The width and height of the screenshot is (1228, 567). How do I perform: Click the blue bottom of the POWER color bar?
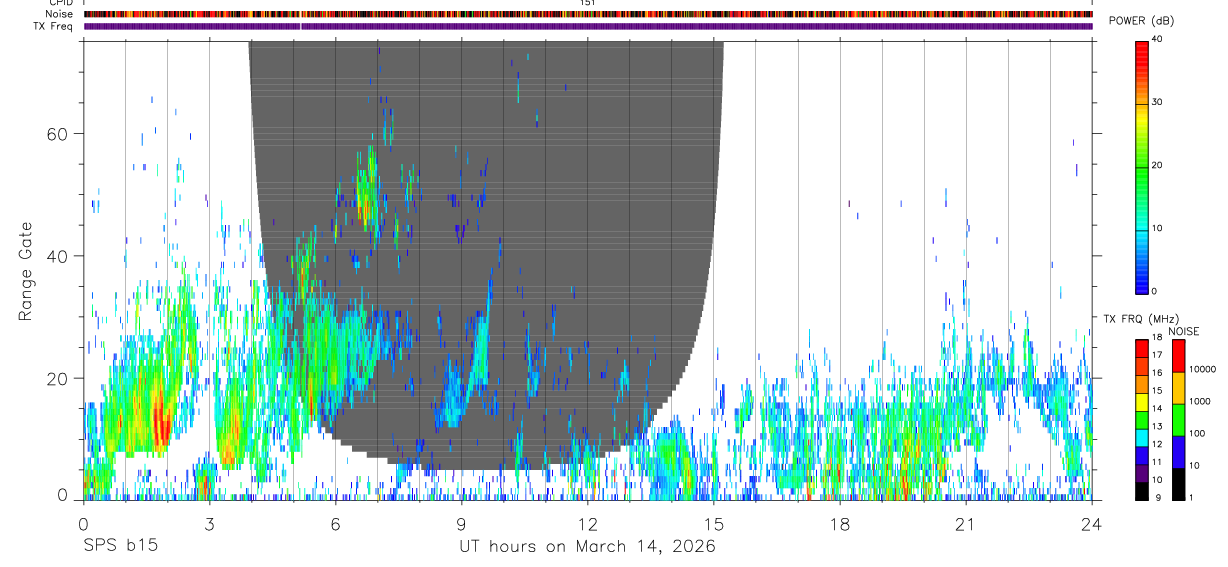point(1142,282)
